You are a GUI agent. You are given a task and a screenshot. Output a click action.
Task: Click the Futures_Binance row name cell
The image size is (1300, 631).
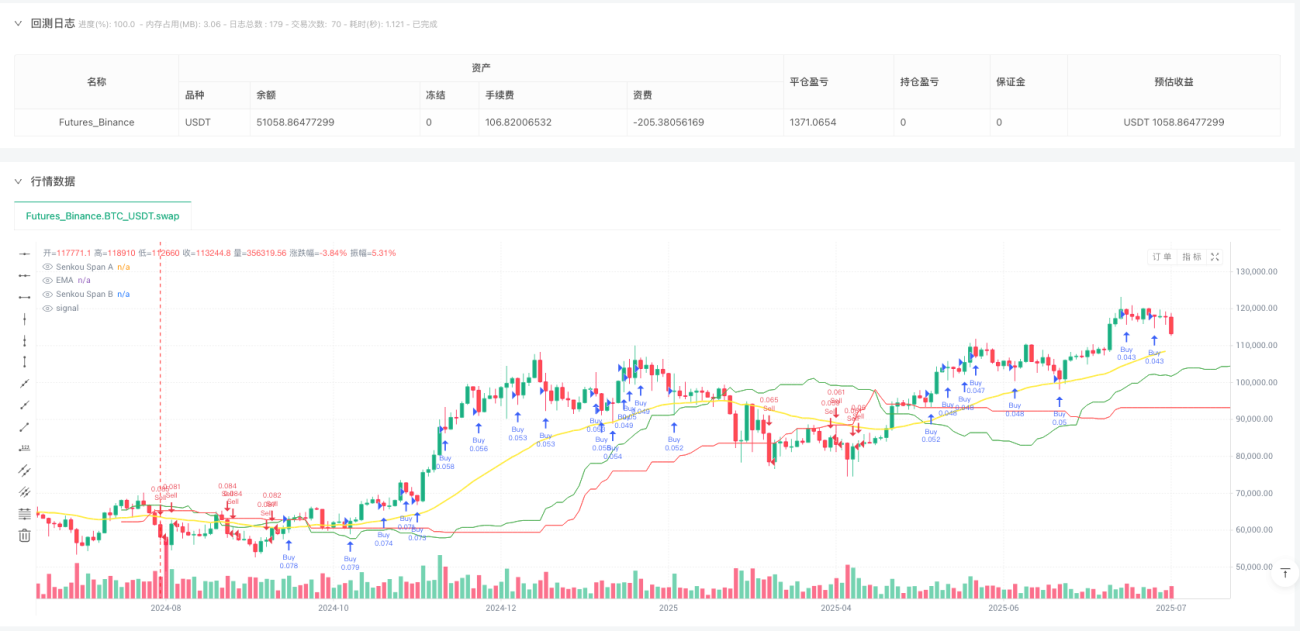coord(96,122)
